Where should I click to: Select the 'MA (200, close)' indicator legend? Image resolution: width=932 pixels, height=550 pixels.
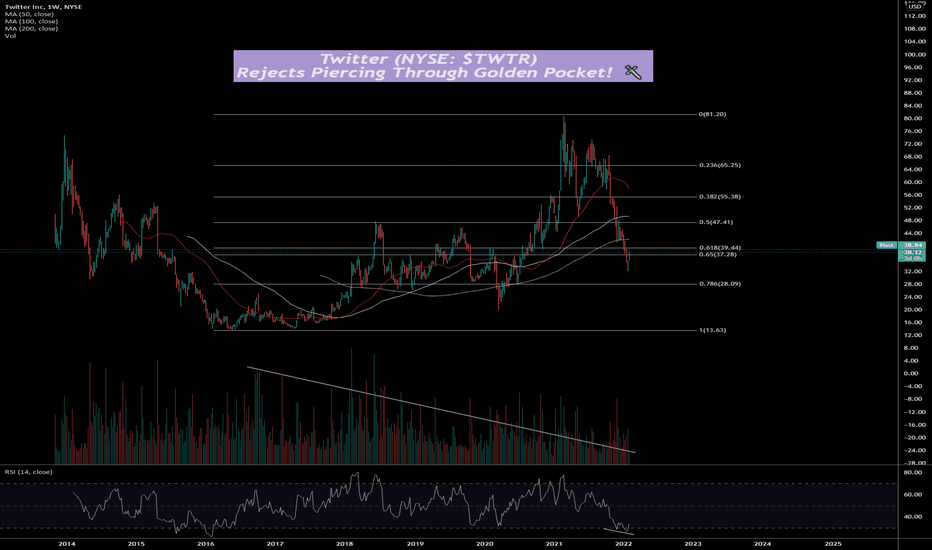click(x=31, y=29)
